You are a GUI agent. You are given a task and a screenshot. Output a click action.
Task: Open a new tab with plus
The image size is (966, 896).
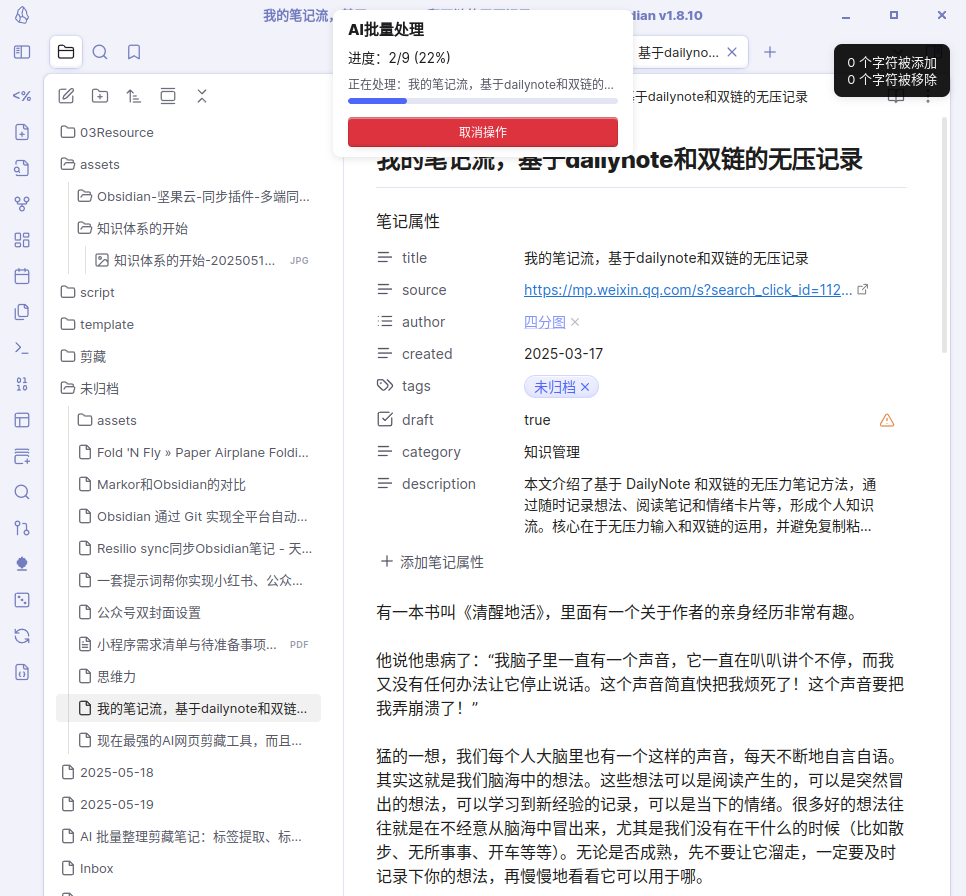click(x=770, y=52)
